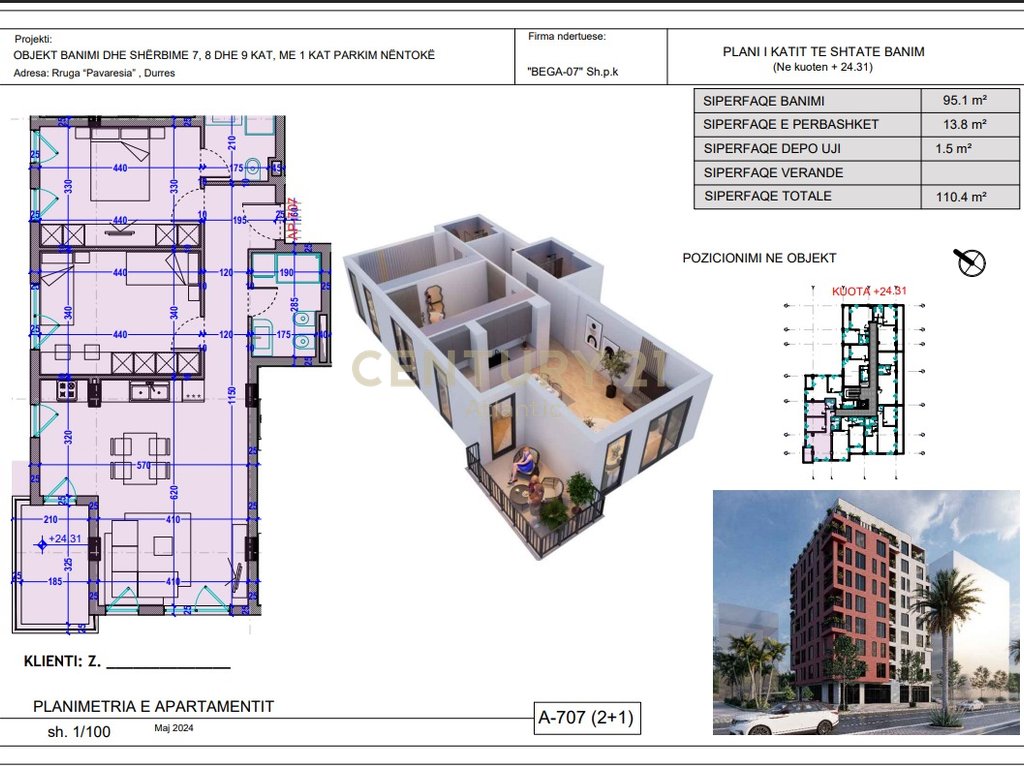
Task: Click the KLIENTI name blank line
Action: tap(168, 663)
